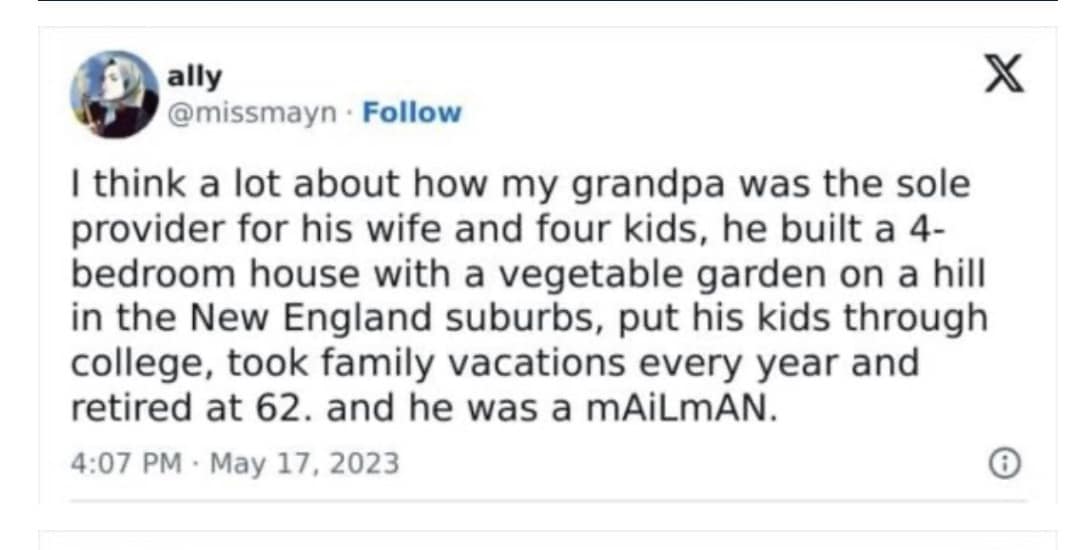Viewport: 1072px width, 550px height.
Task: Click ally's profile avatar picture
Action: (114, 94)
